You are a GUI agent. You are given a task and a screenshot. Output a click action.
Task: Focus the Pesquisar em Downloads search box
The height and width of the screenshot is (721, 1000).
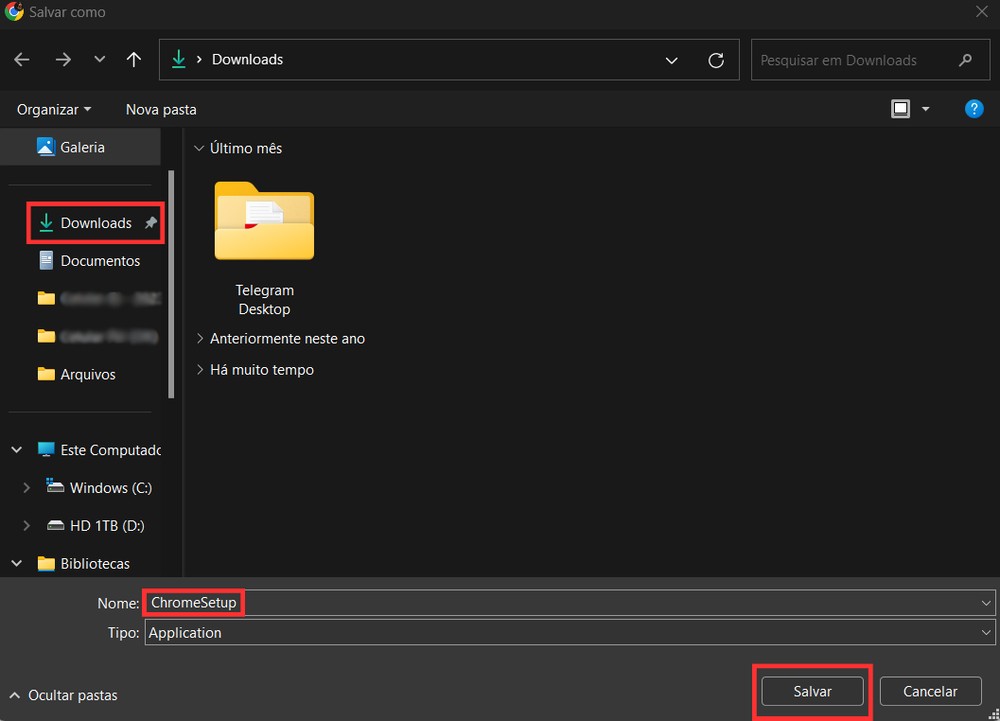pyautogui.click(x=870, y=60)
